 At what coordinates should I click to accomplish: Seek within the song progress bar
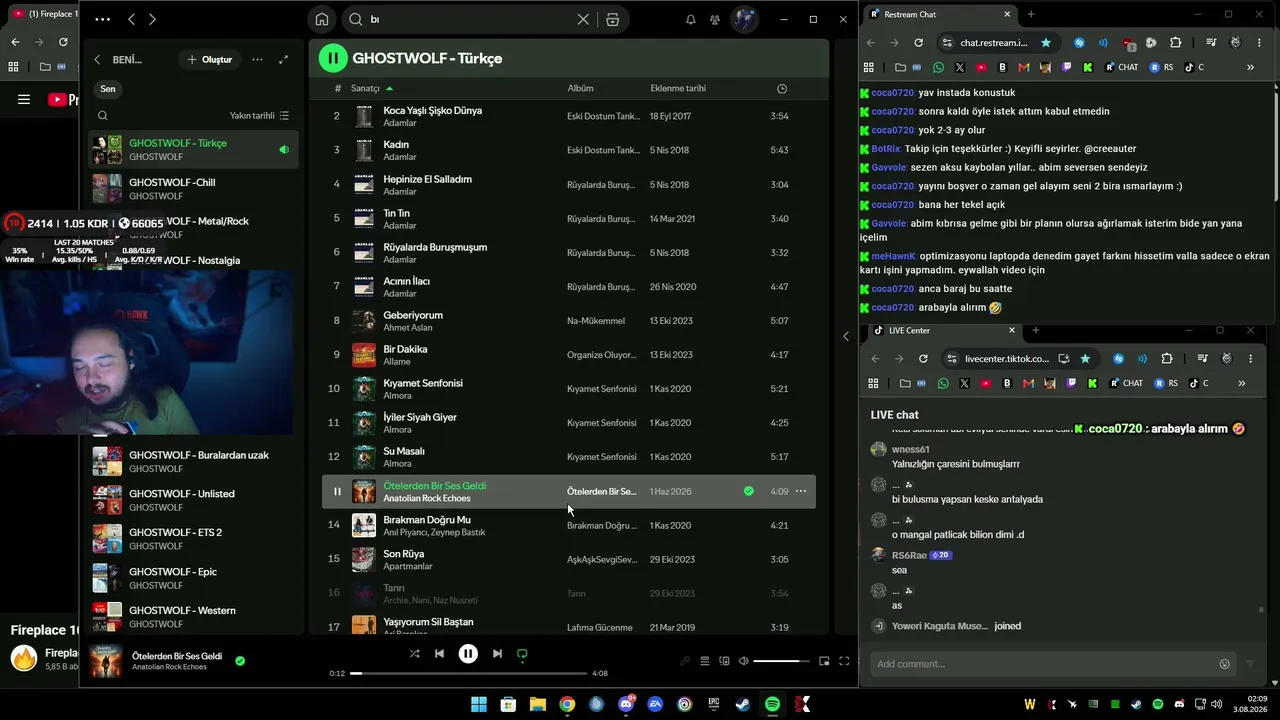(468, 673)
